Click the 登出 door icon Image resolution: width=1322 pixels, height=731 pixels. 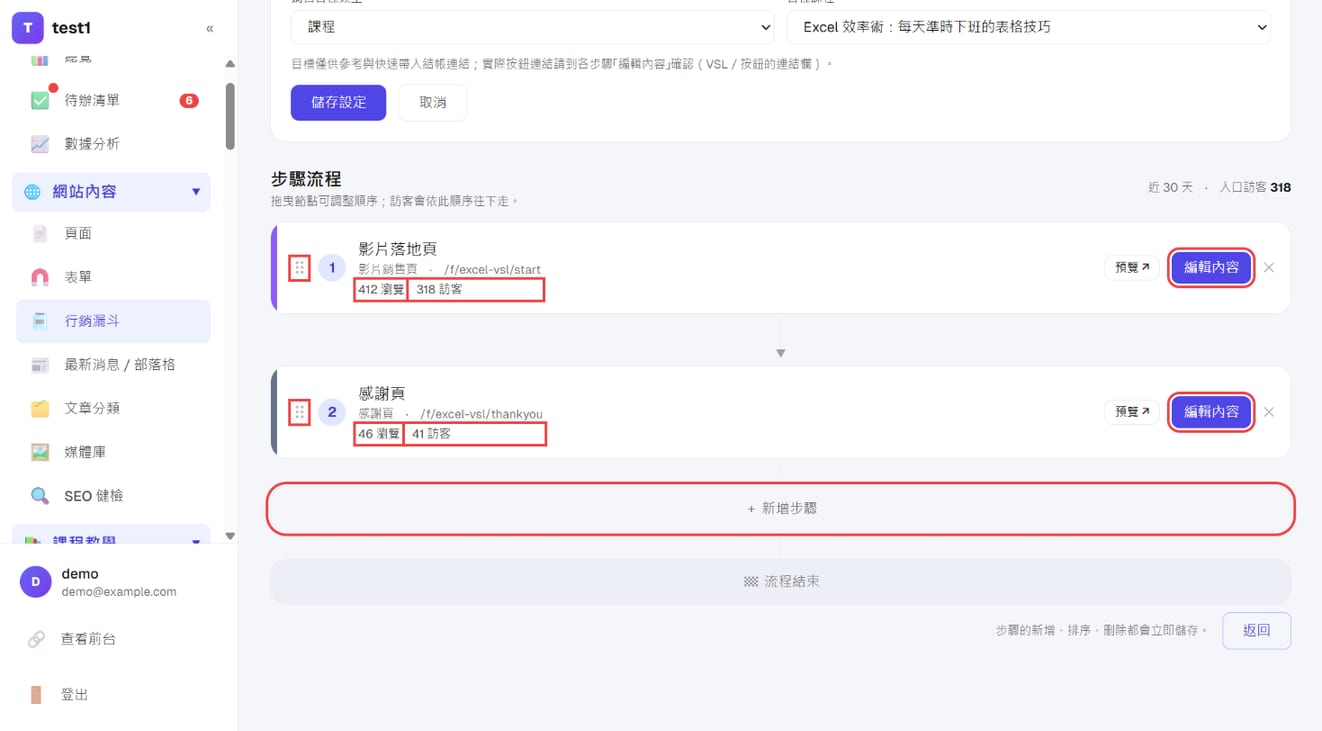[x=36, y=695]
